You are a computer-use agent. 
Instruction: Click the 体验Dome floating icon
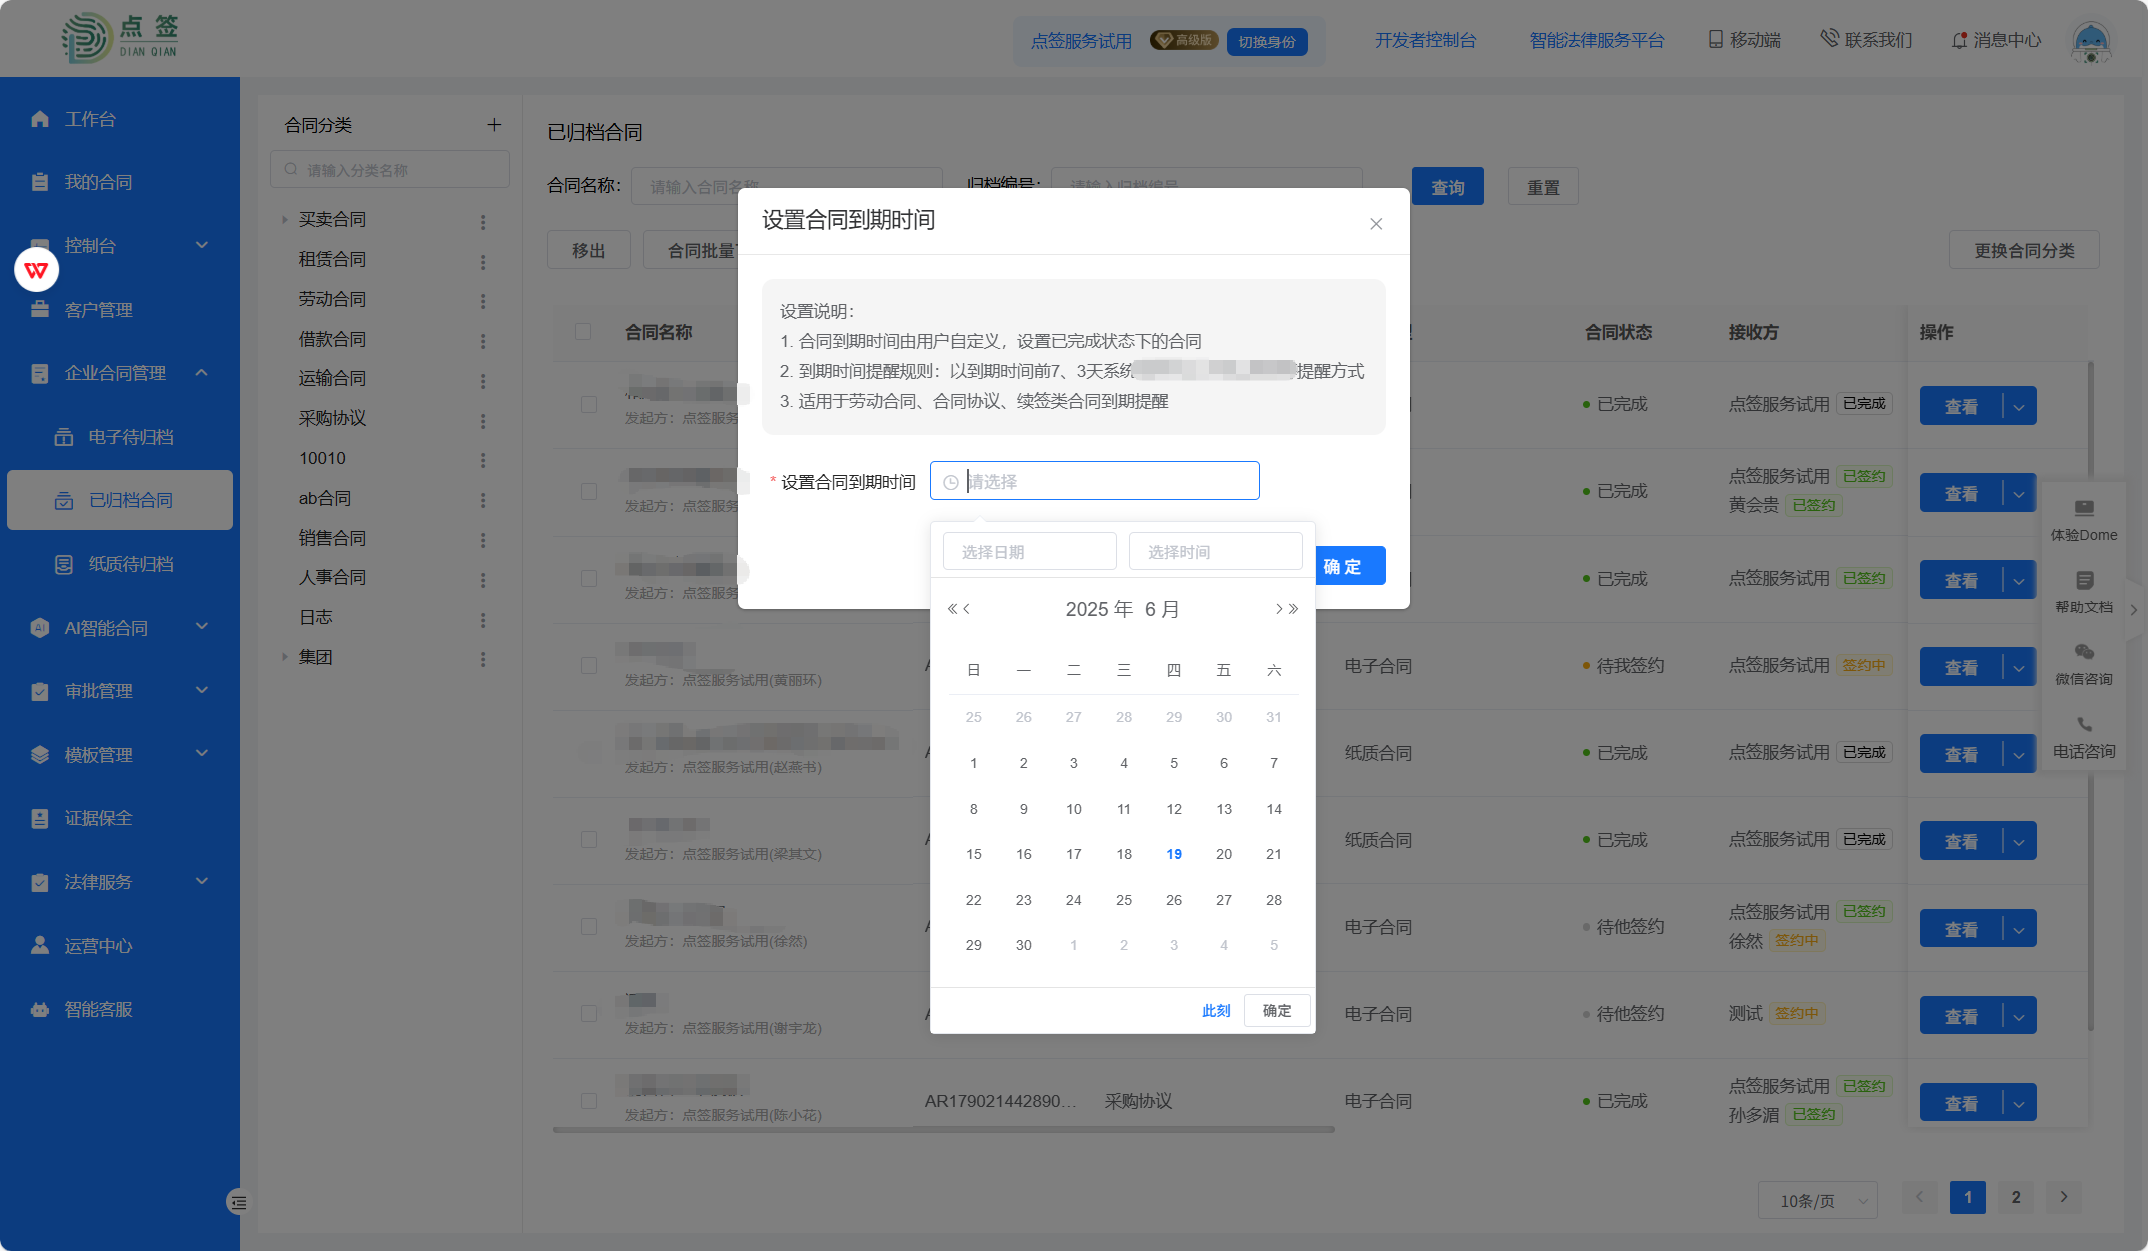(2084, 508)
